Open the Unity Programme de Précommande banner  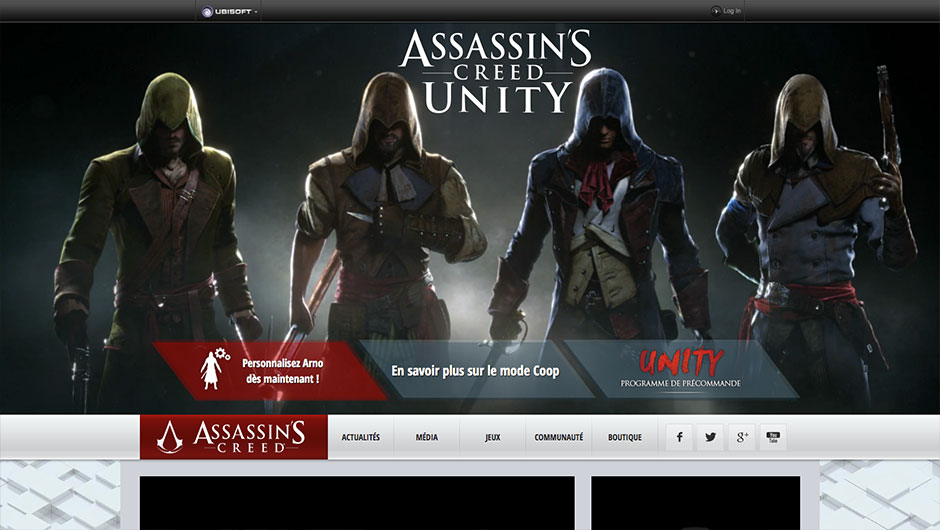(680, 369)
